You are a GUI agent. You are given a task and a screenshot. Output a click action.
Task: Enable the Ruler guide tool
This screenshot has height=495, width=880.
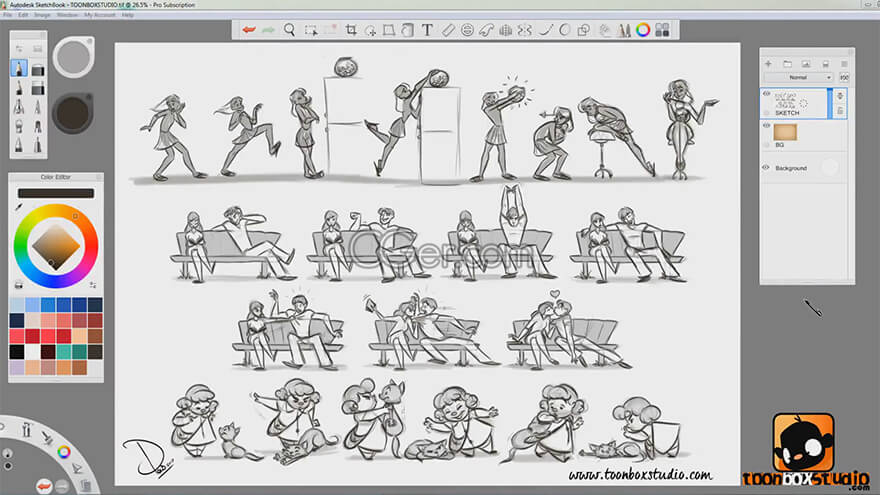pyautogui.click(x=447, y=30)
